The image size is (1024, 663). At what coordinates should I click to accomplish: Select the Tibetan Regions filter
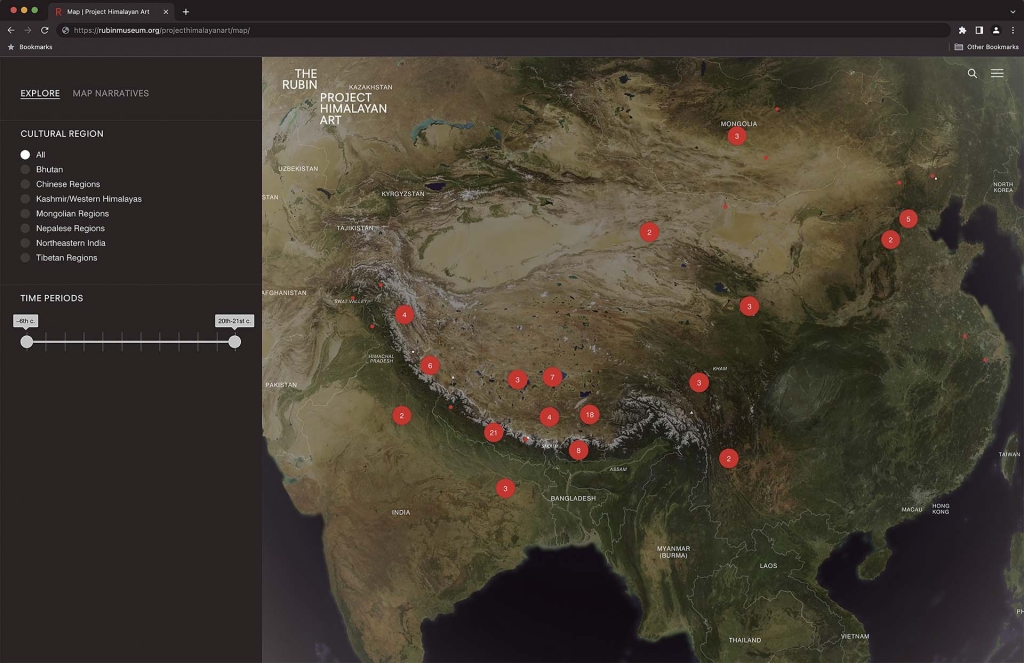[x=26, y=258]
